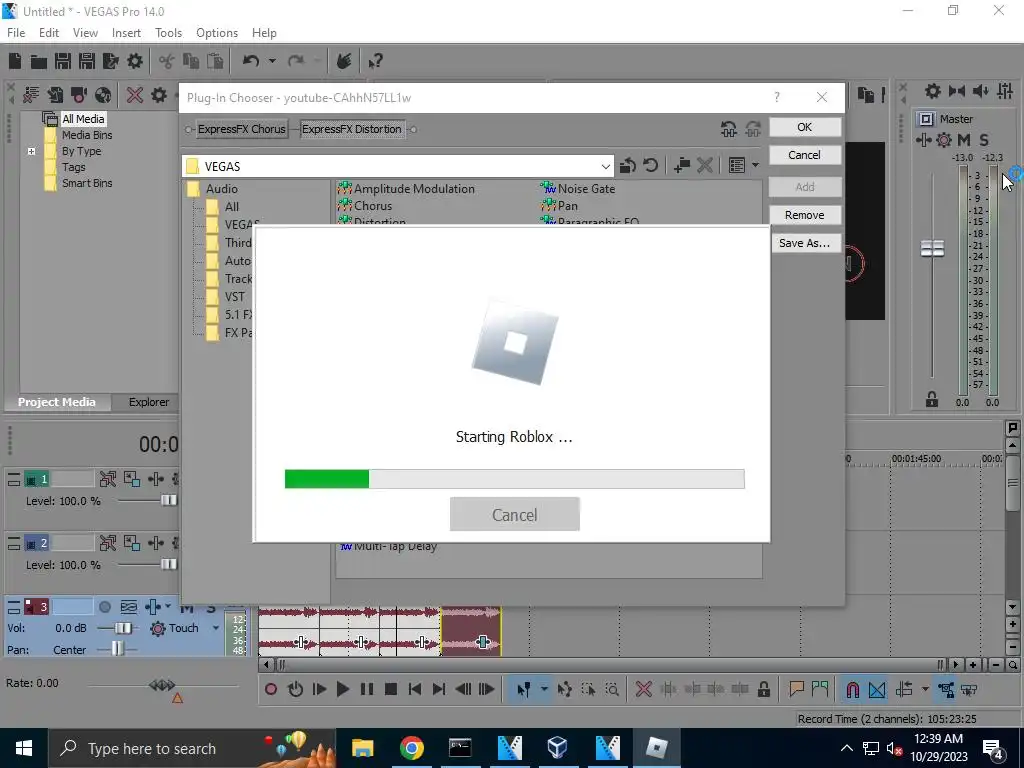Viewport: 1024px width, 768px height.
Task: Toggle Loop Playback button
Action: 295,689
